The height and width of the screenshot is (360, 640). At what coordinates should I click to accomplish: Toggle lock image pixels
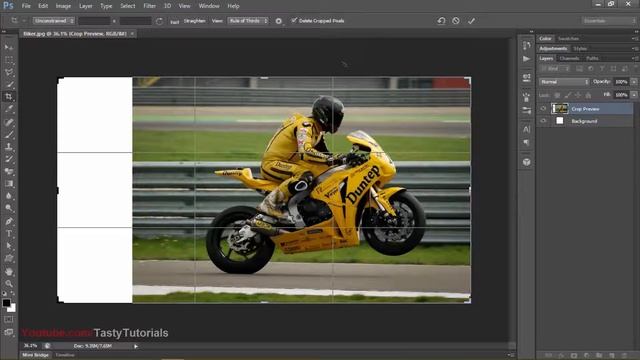(567, 95)
